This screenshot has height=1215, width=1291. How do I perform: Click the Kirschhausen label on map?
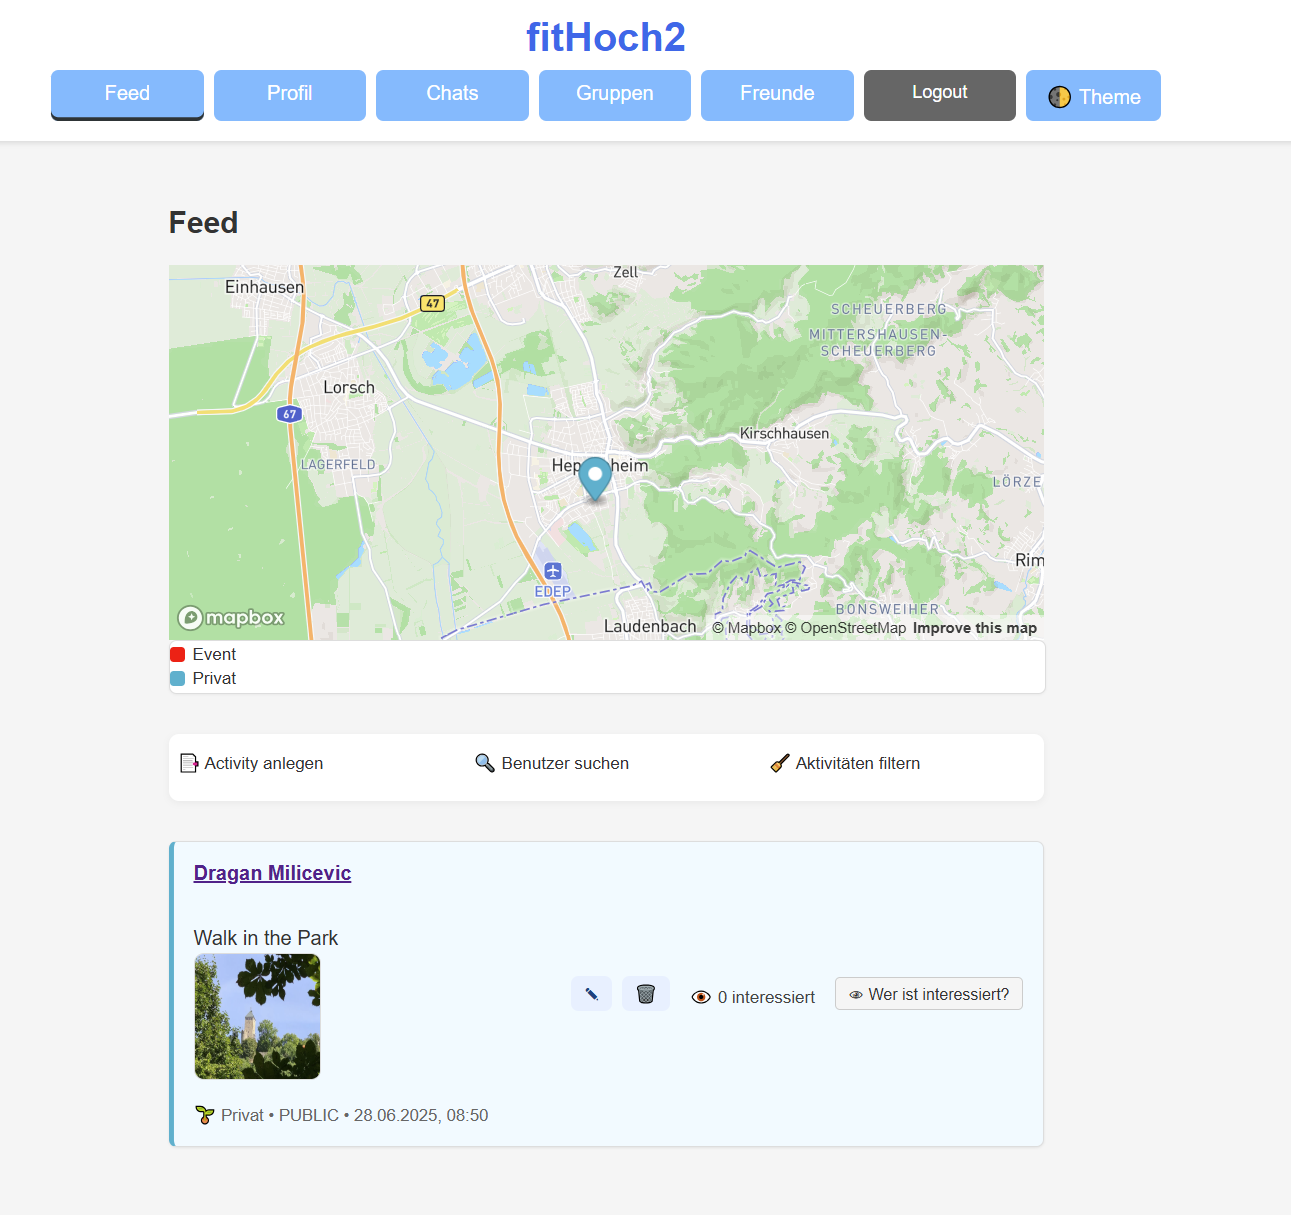coord(784,433)
